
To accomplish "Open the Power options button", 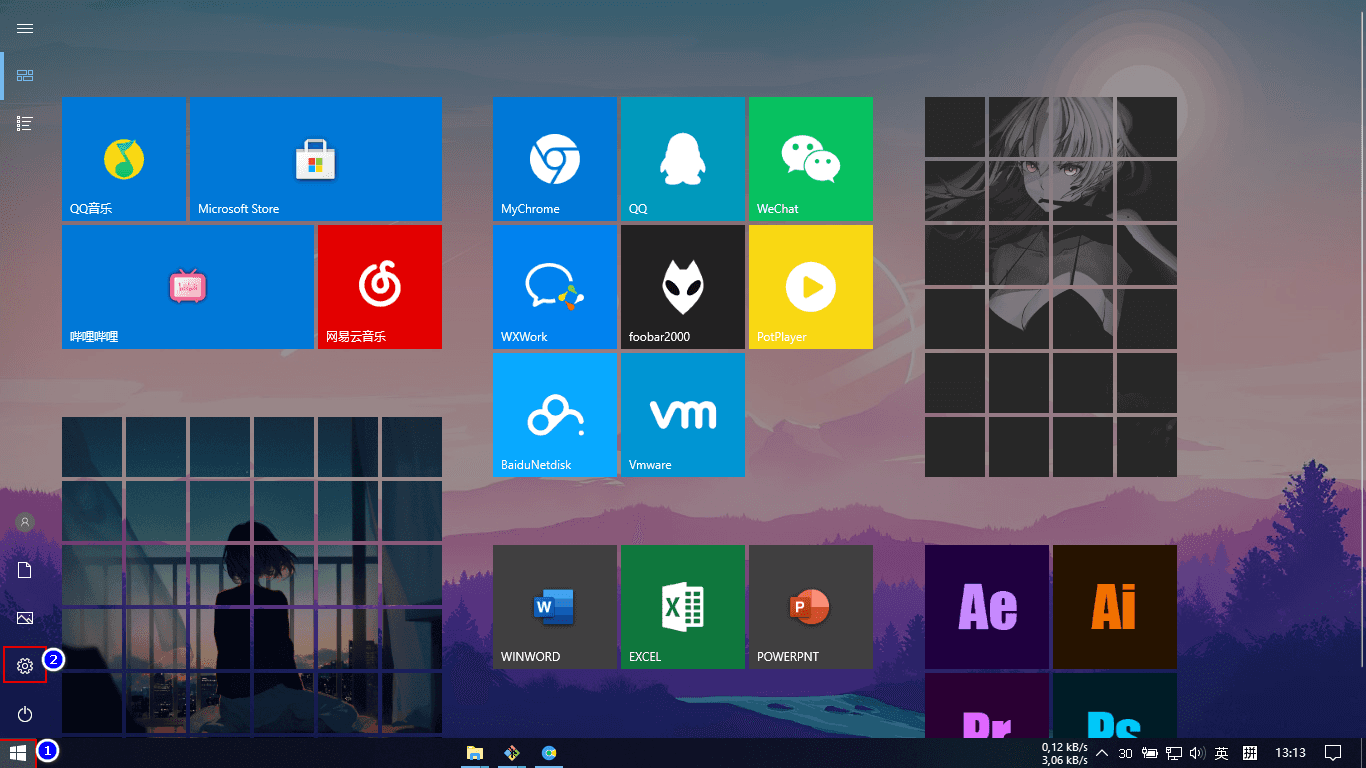I will [x=25, y=714].
